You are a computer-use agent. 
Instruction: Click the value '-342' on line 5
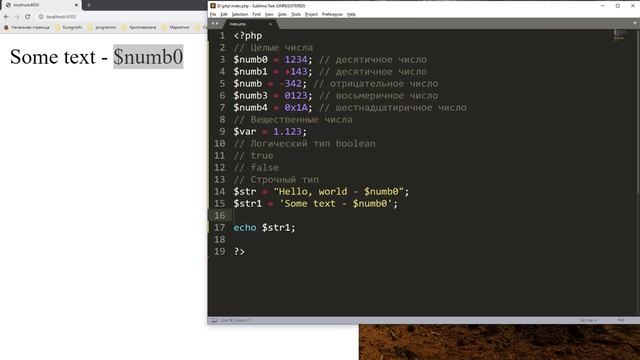pyautogui.click(x=290, y=84)
